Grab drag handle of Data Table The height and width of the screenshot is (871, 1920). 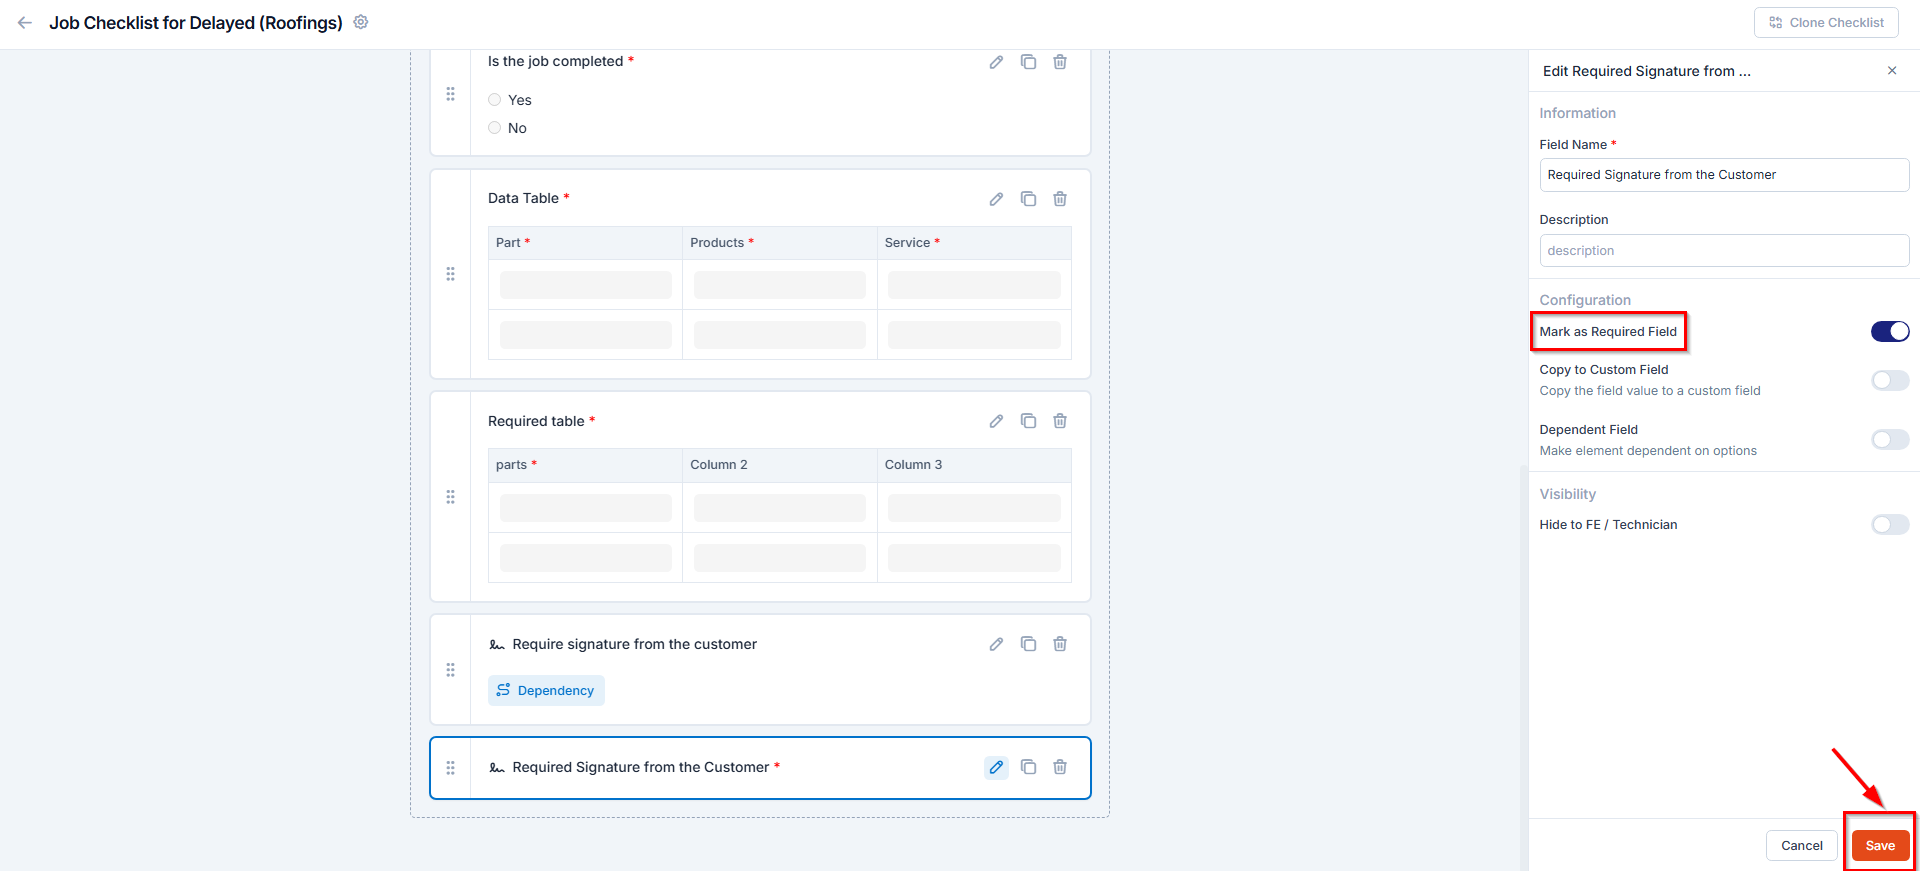tap(450, 274)
